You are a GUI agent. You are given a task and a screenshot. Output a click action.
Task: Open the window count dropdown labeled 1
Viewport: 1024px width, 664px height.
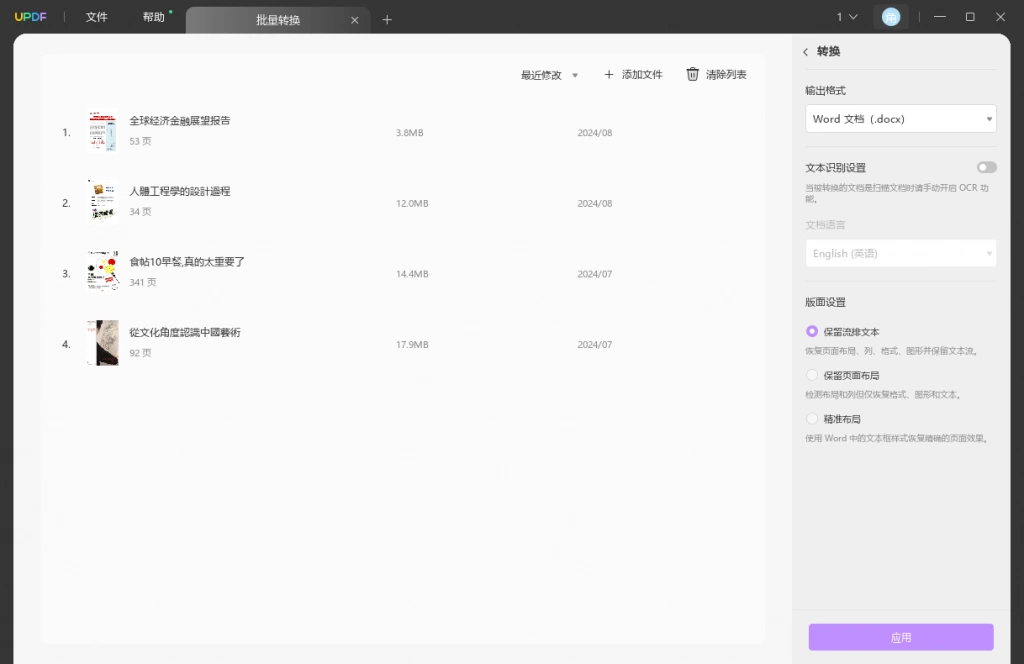click(847, 17)
